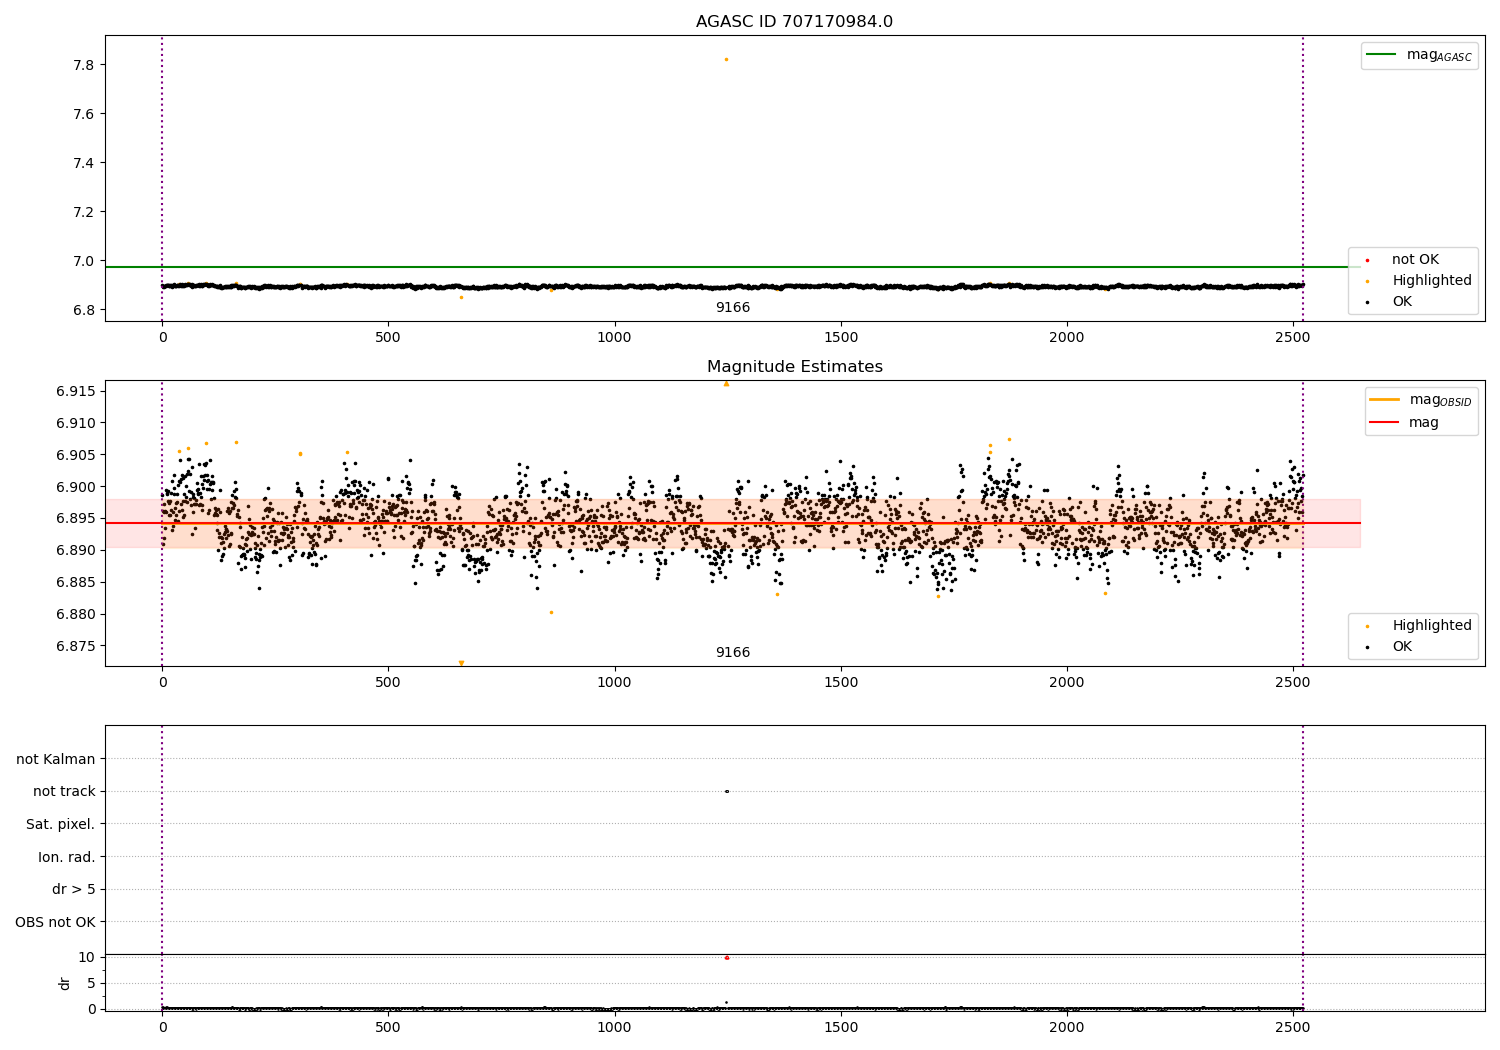The image size is (1500, 1050).
Task: Click the 6.880 y-axis tick label
Action: [75, 614]
